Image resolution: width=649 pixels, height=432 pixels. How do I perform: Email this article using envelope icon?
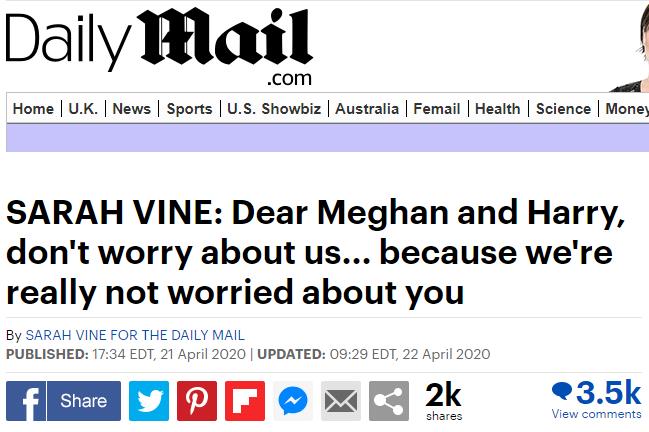click(x=341, y=401)
